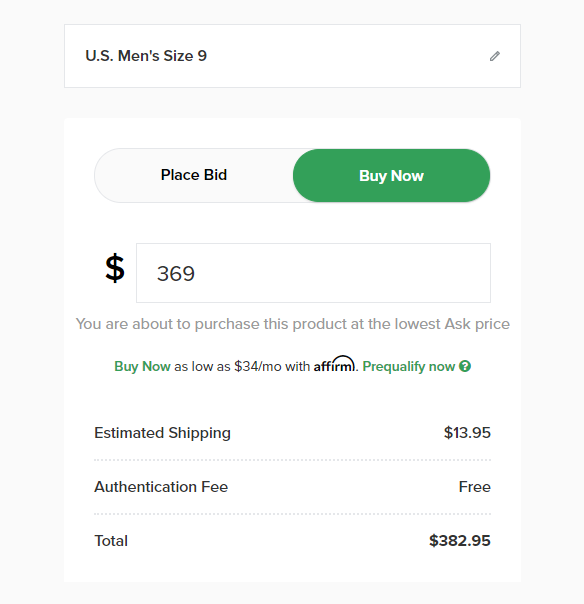The image size is (584, 604).
Task: Click the Affirm logo
Action: [334, 364]
